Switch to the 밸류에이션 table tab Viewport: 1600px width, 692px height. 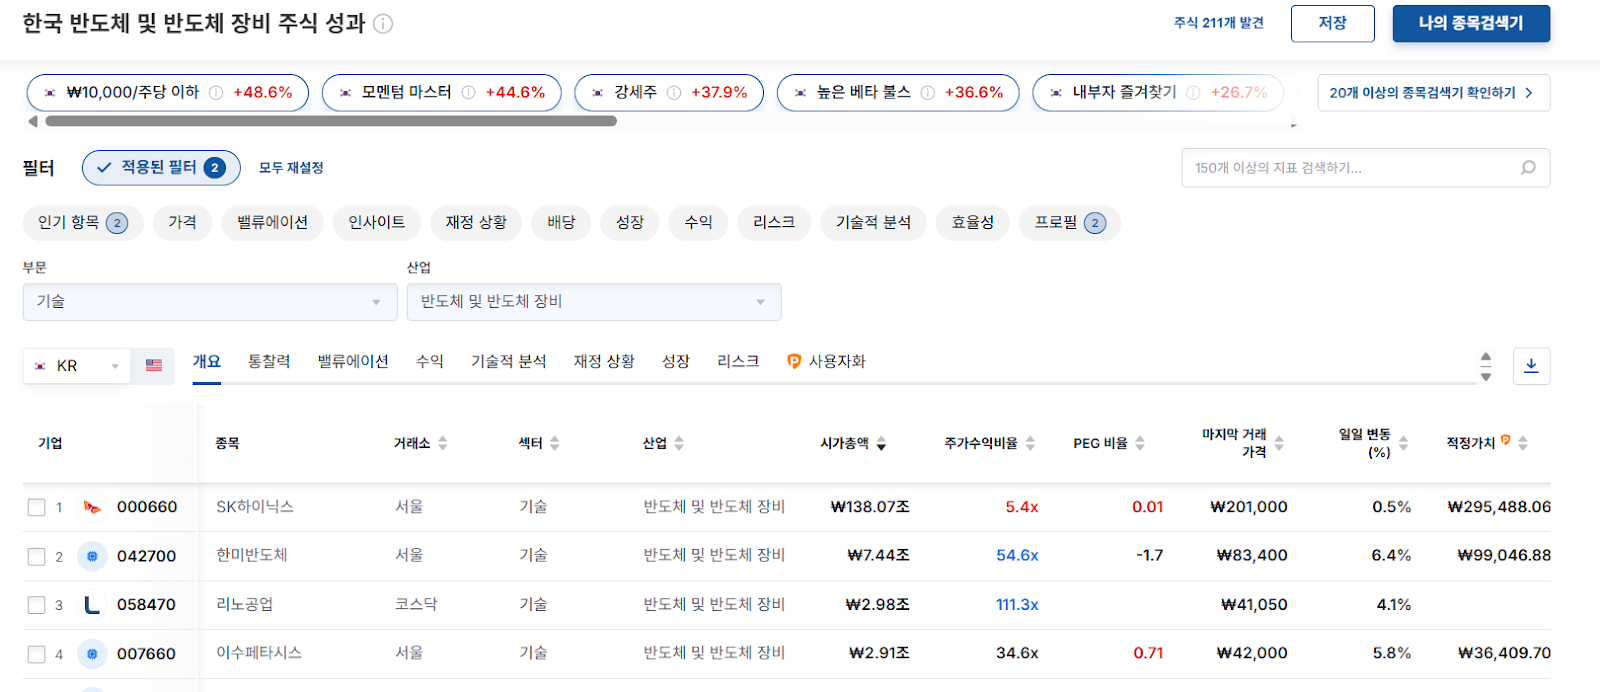point(353,362)
